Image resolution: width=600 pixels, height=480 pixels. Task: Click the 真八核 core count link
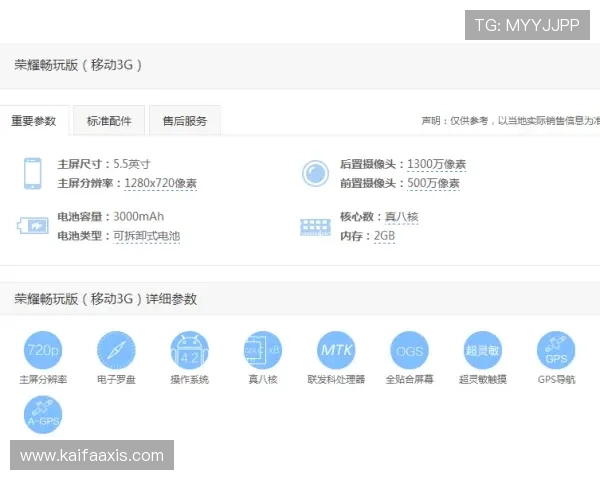click(401, 217)
